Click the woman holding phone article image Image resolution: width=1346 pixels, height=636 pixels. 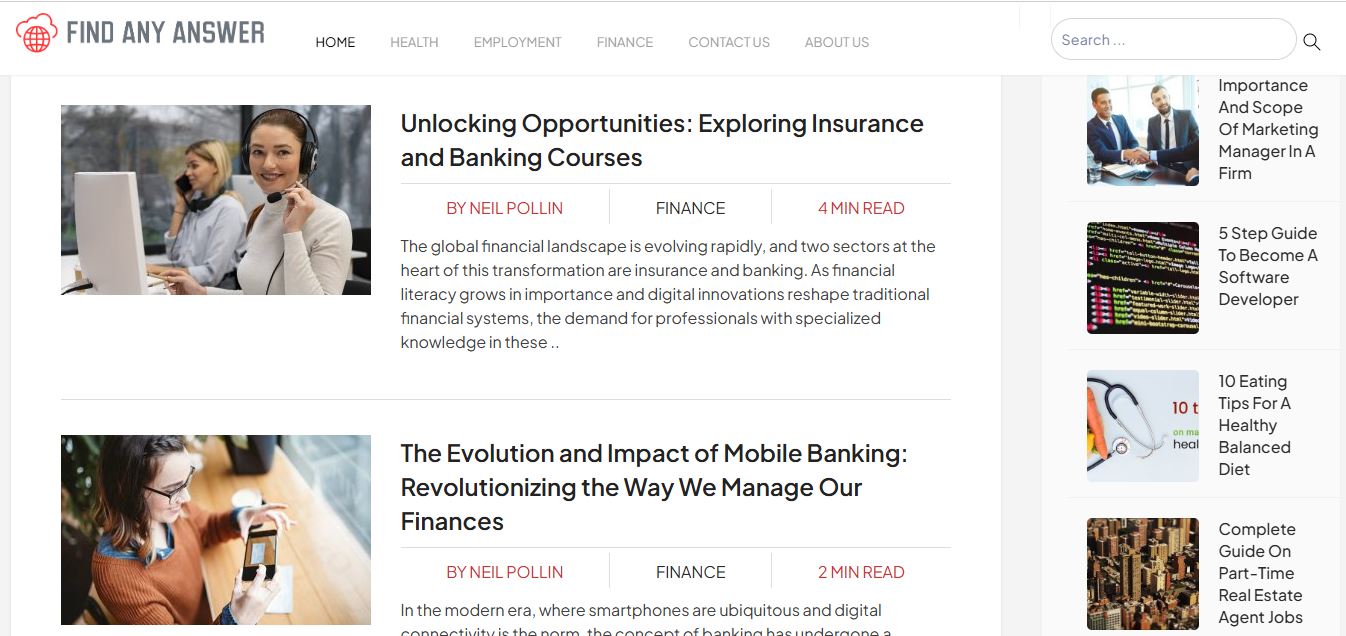coord(216,530)
